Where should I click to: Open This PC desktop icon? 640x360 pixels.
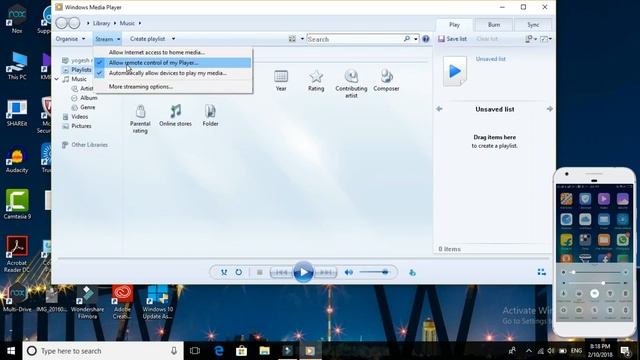click(17, 65)
